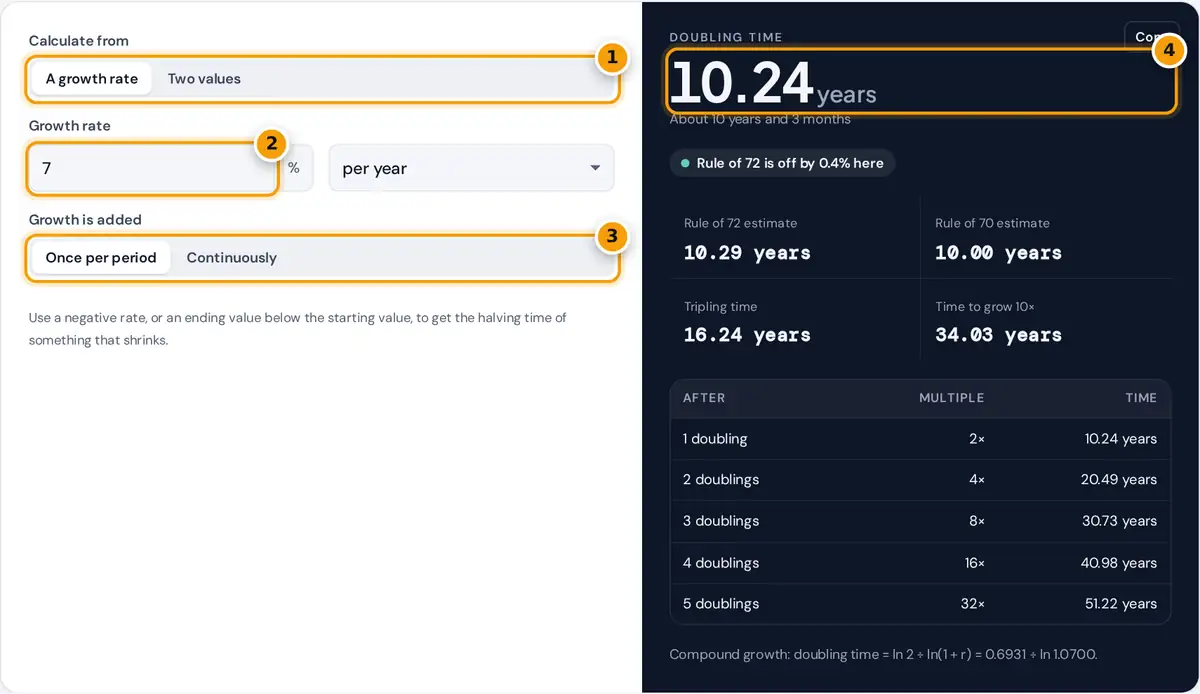
Task: Click the Copy button beside doubling time
Action: pyautogui.click(x=1152, y=37)
